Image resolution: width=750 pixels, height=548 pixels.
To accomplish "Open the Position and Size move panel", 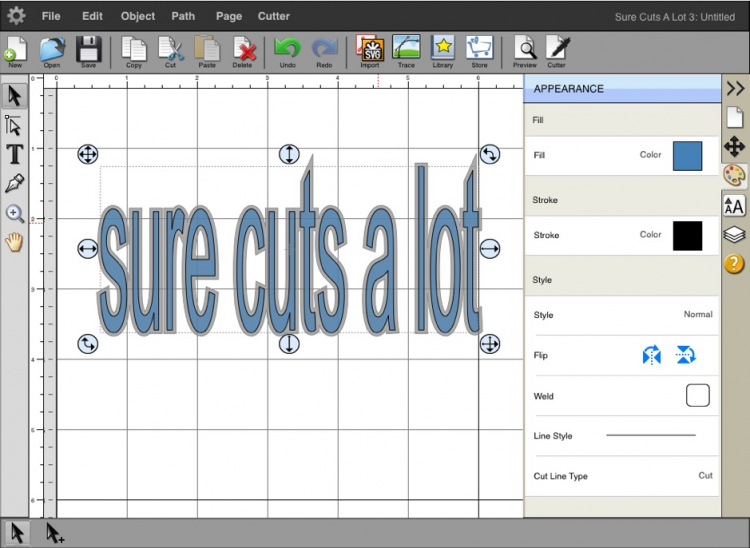I will coord(735,146).
